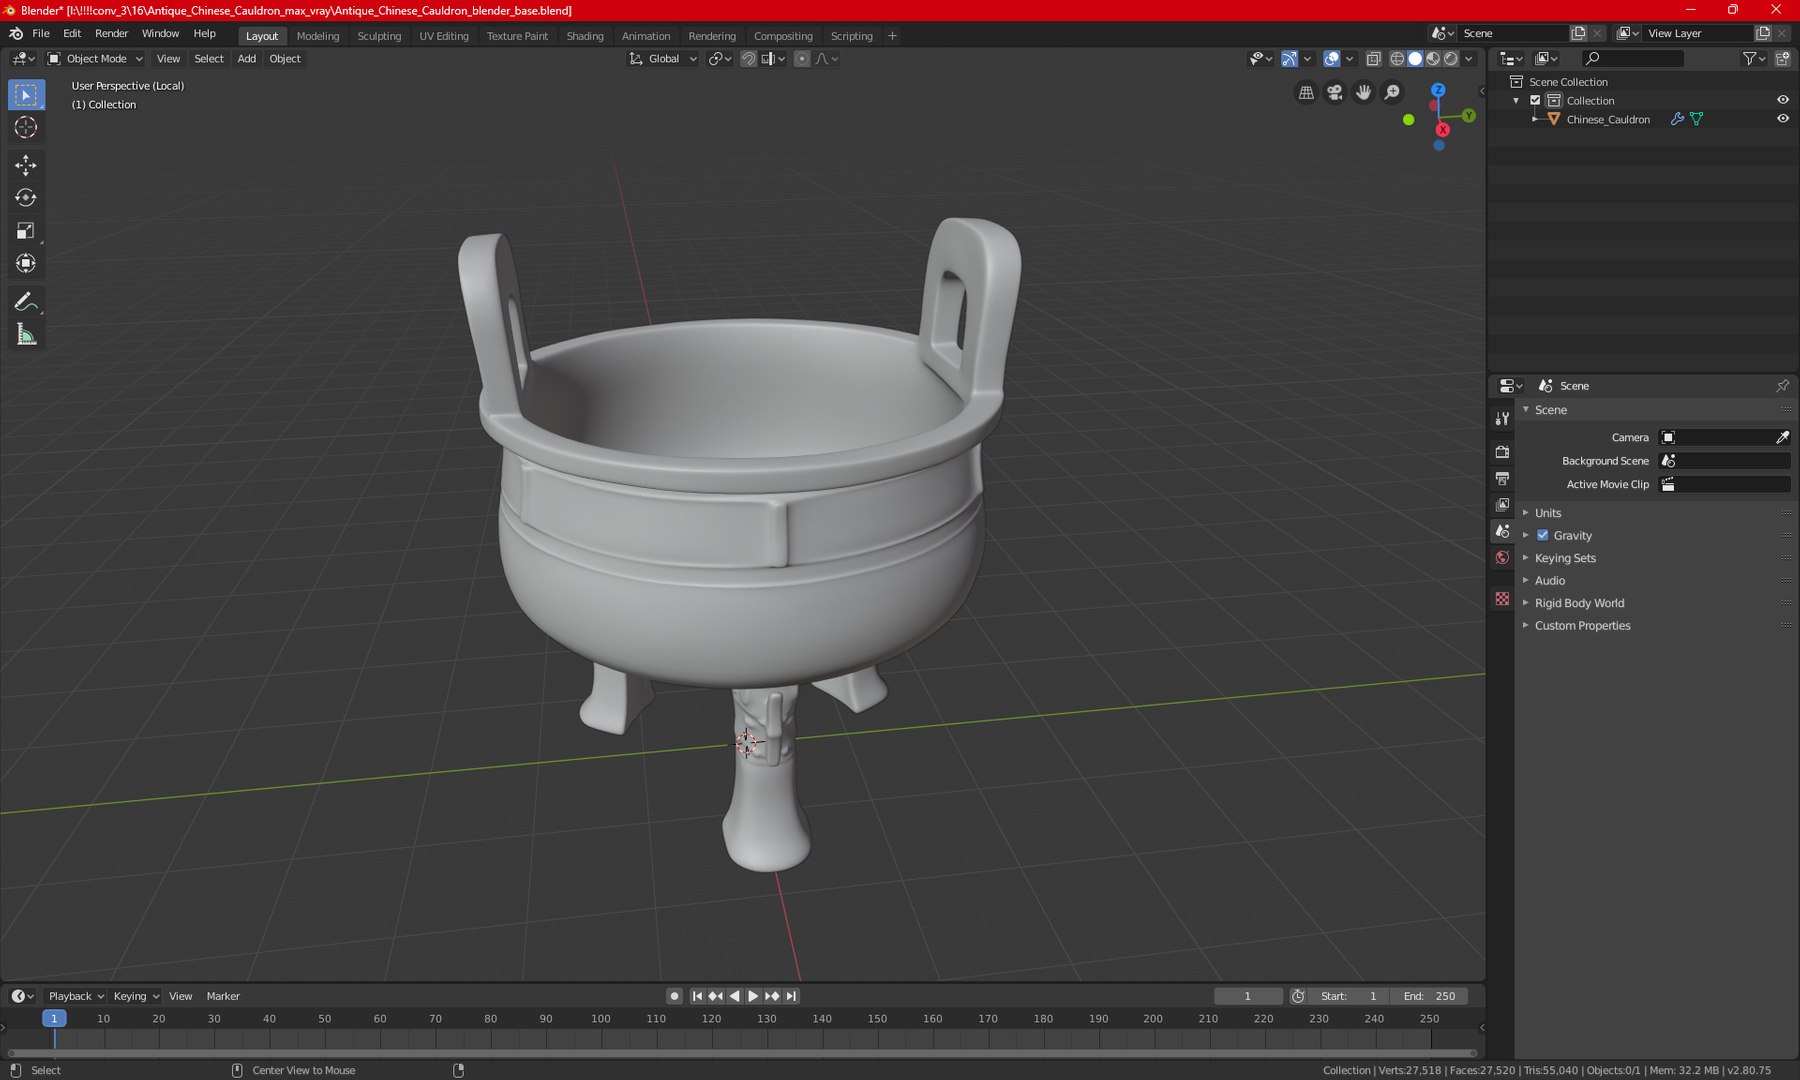
Task: Open the Render properties tab
Action: point(1502,452)
